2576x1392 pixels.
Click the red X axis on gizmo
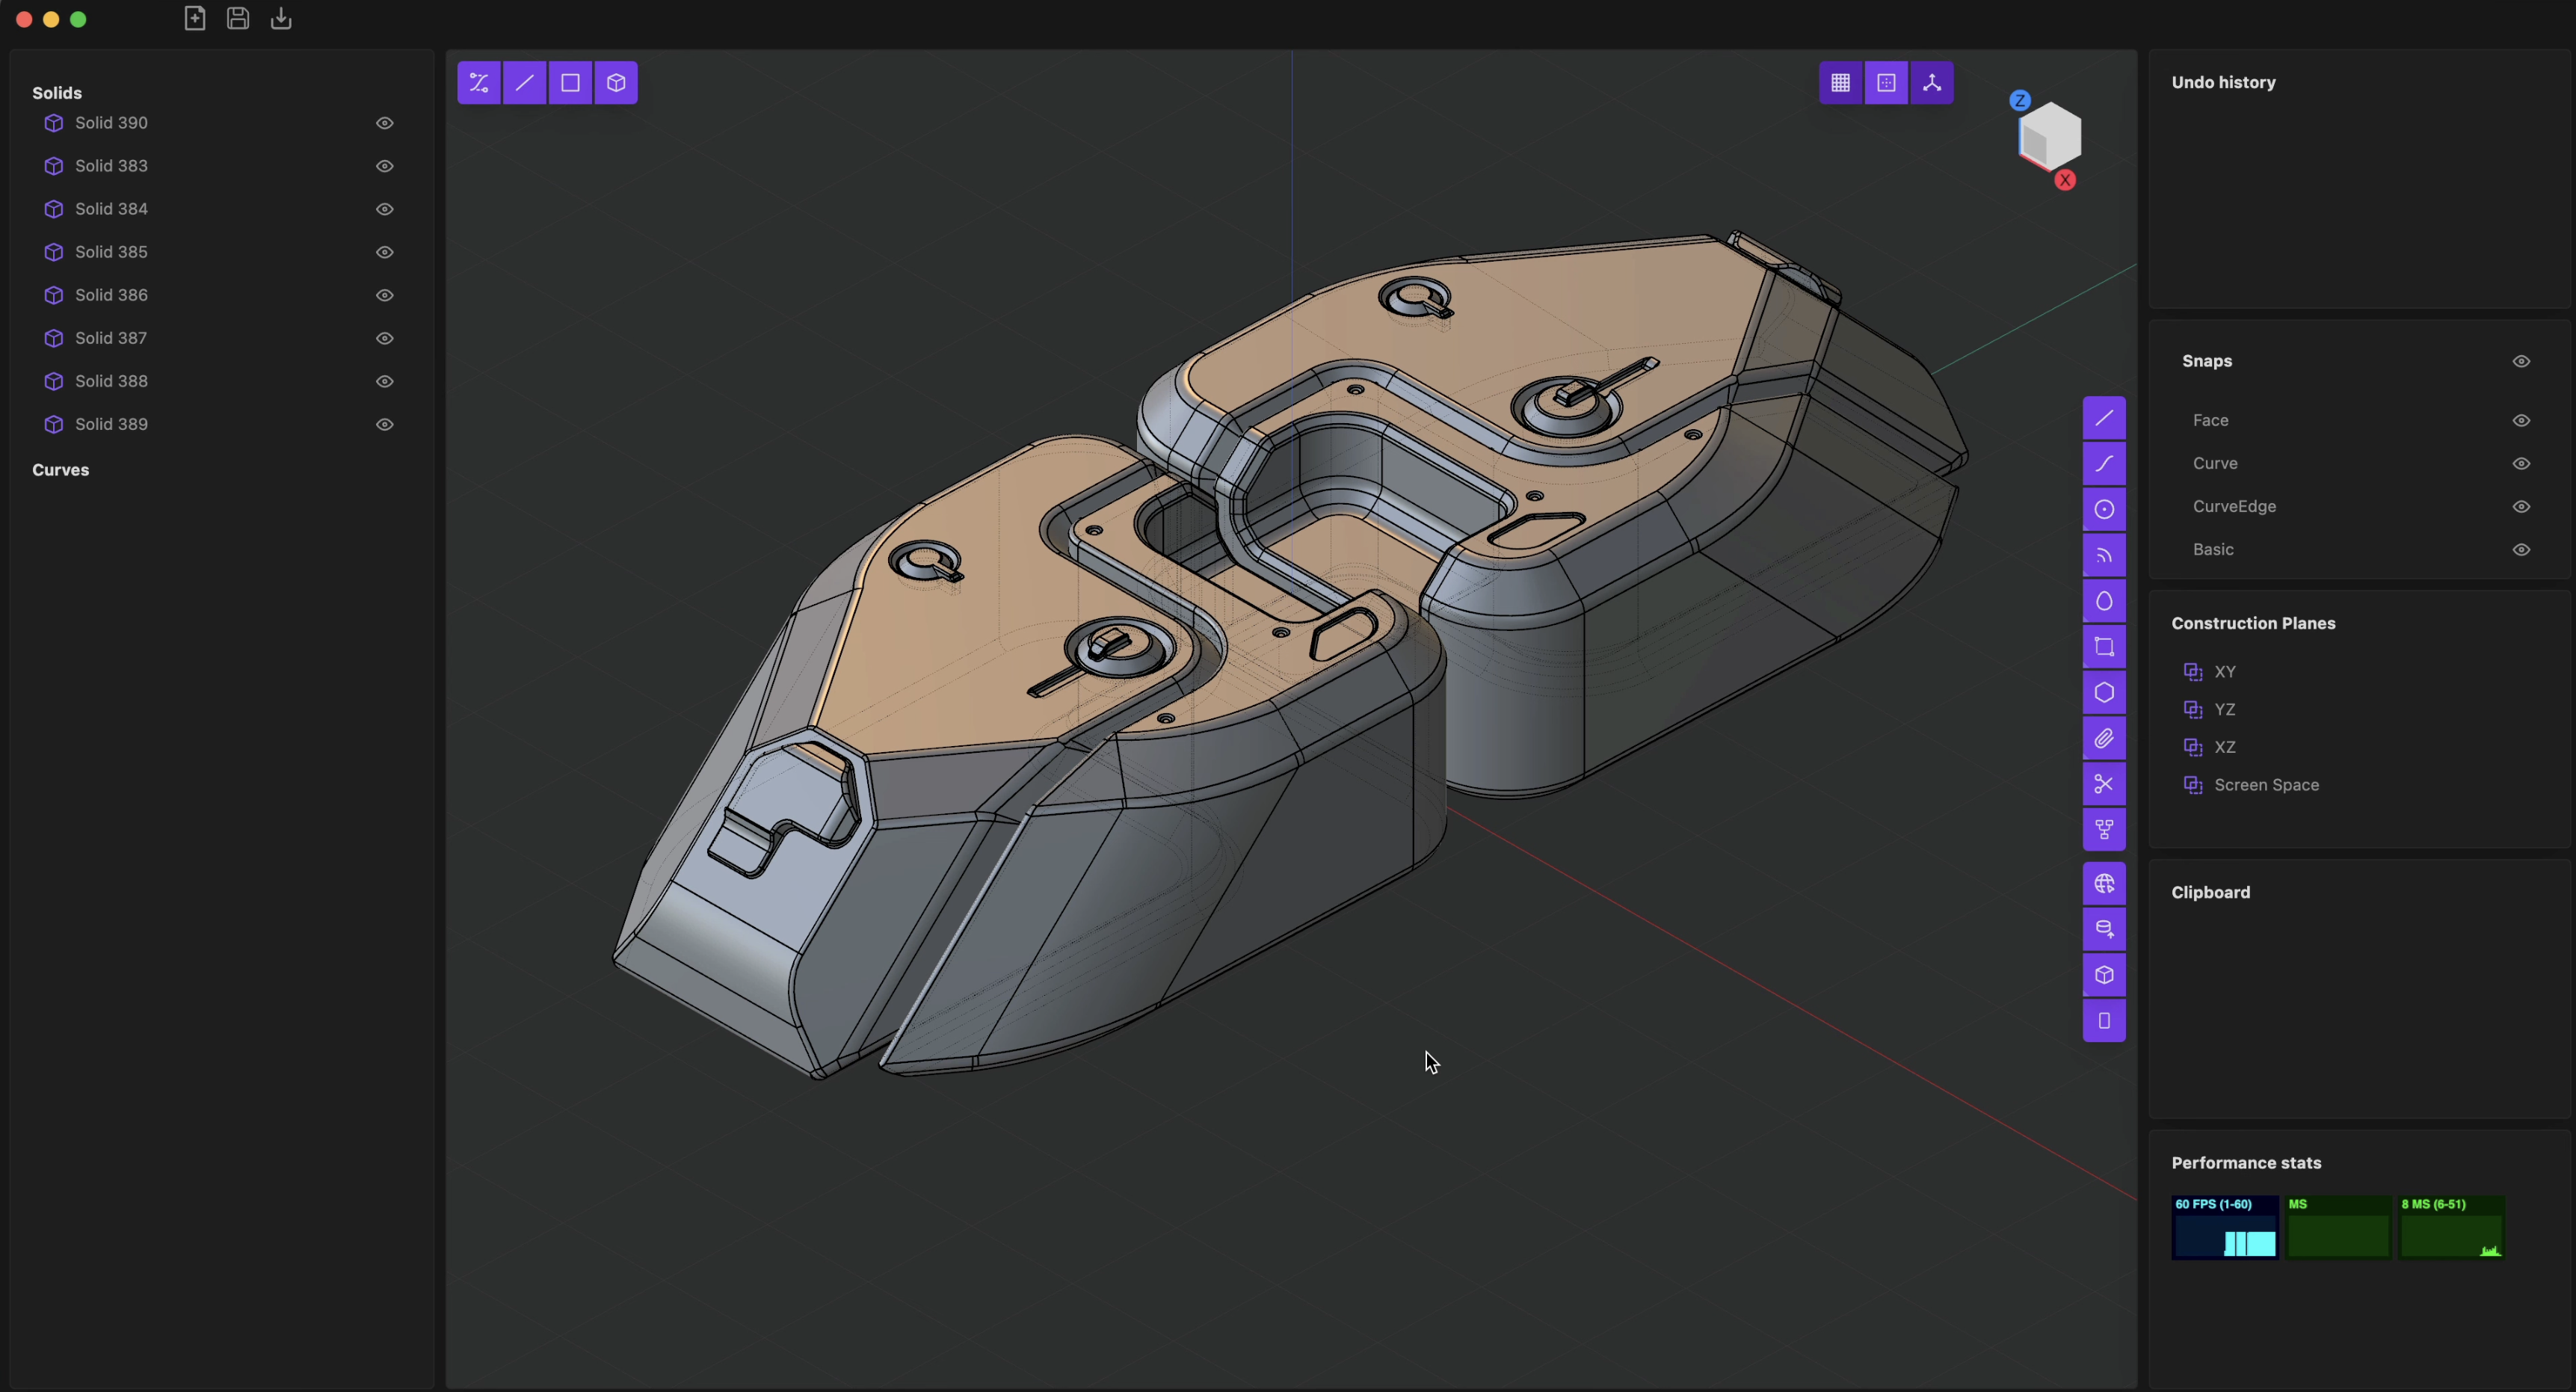[2065, 181]
